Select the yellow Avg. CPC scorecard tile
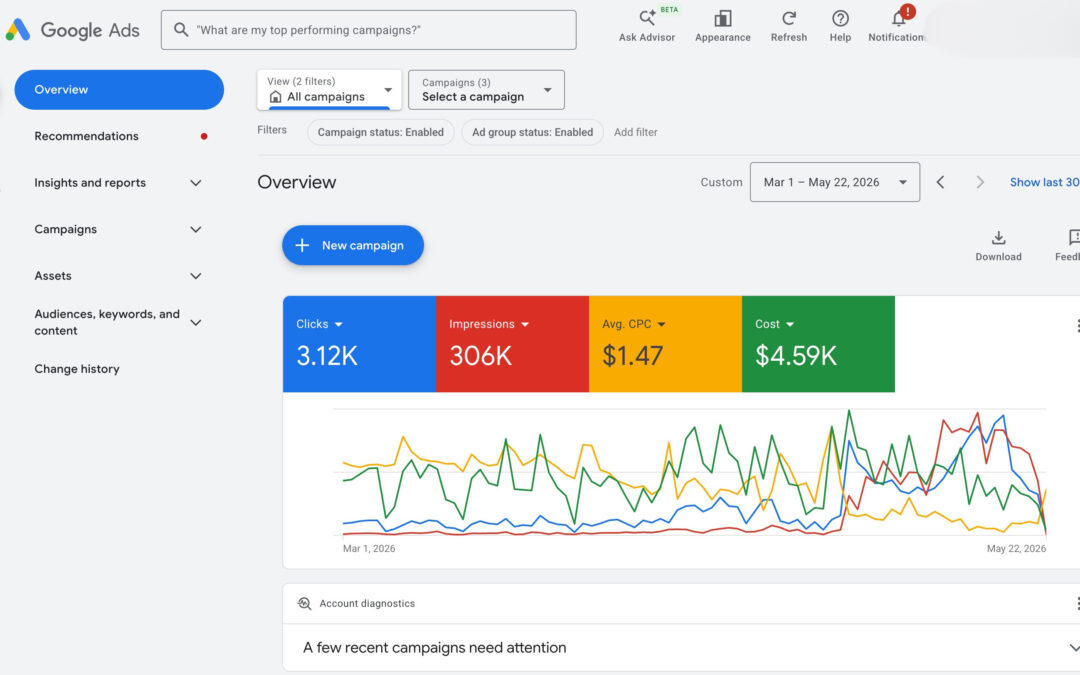Viewport: 1080px width, 675px height. tap(665, 344)
